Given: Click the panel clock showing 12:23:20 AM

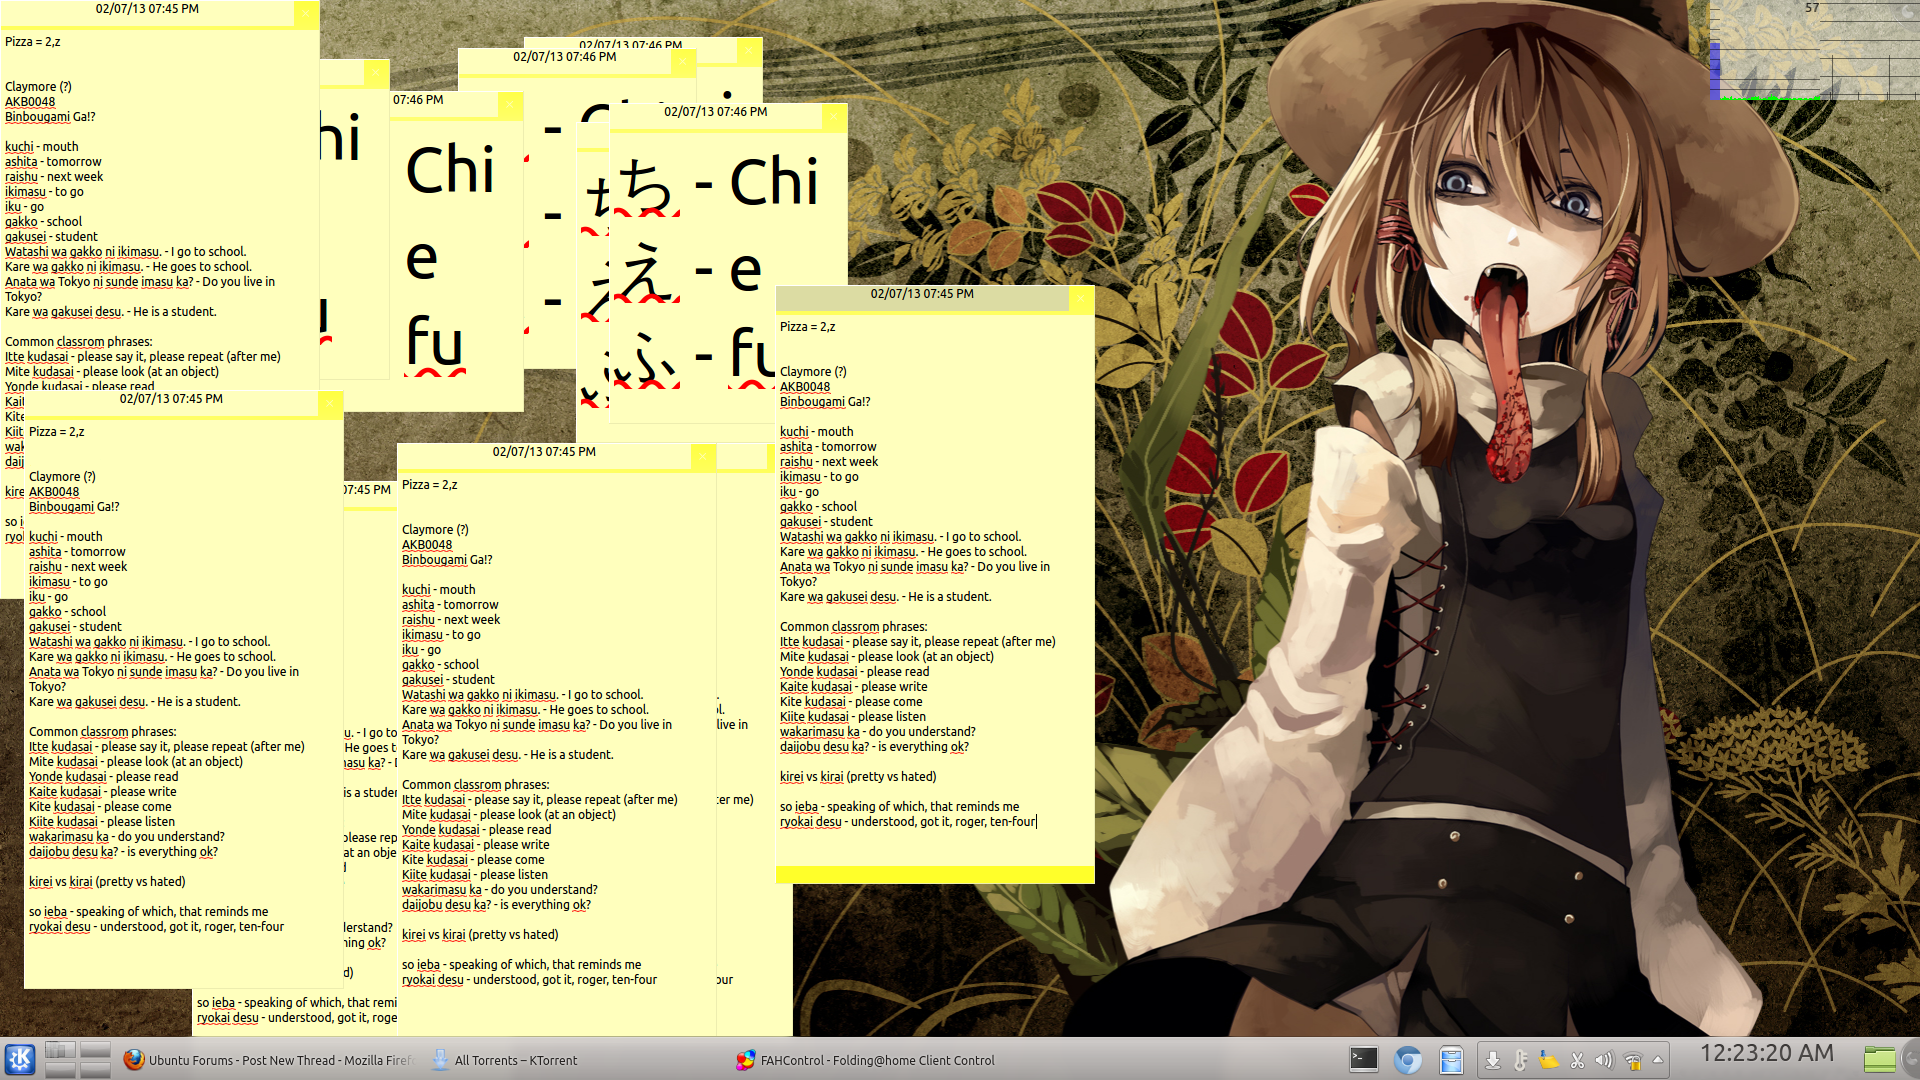Looking at the screenshot, I should coord(1767,1053).
